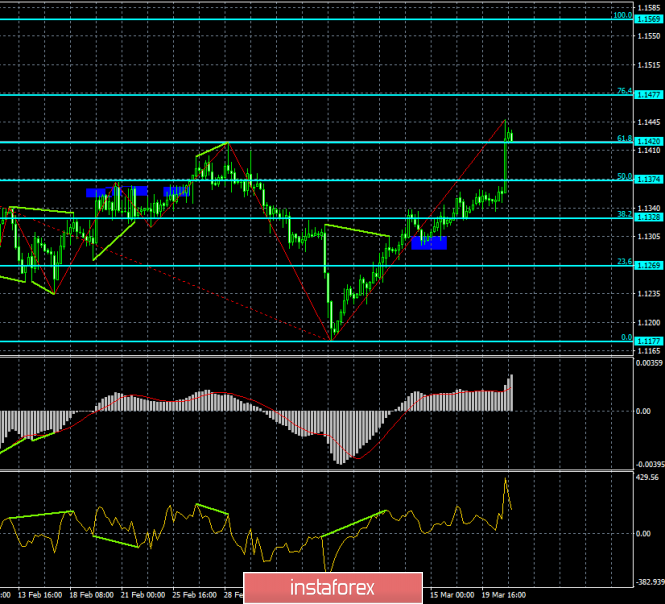
Task: Click the 25 Feb 16:00 date label
Action: [x=195, y=595]
